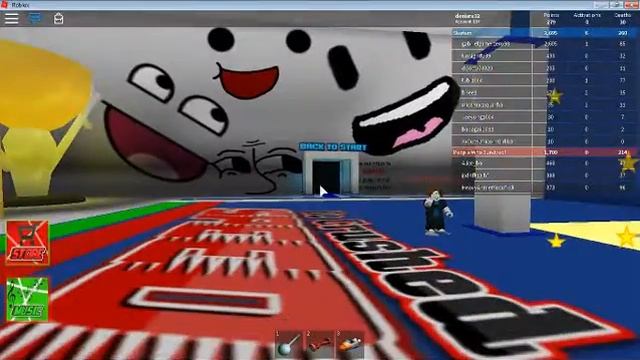This screenshot has height=360, width=640.
Task: Equip hotbar slot 2 red tool
Action: (319, 344)
